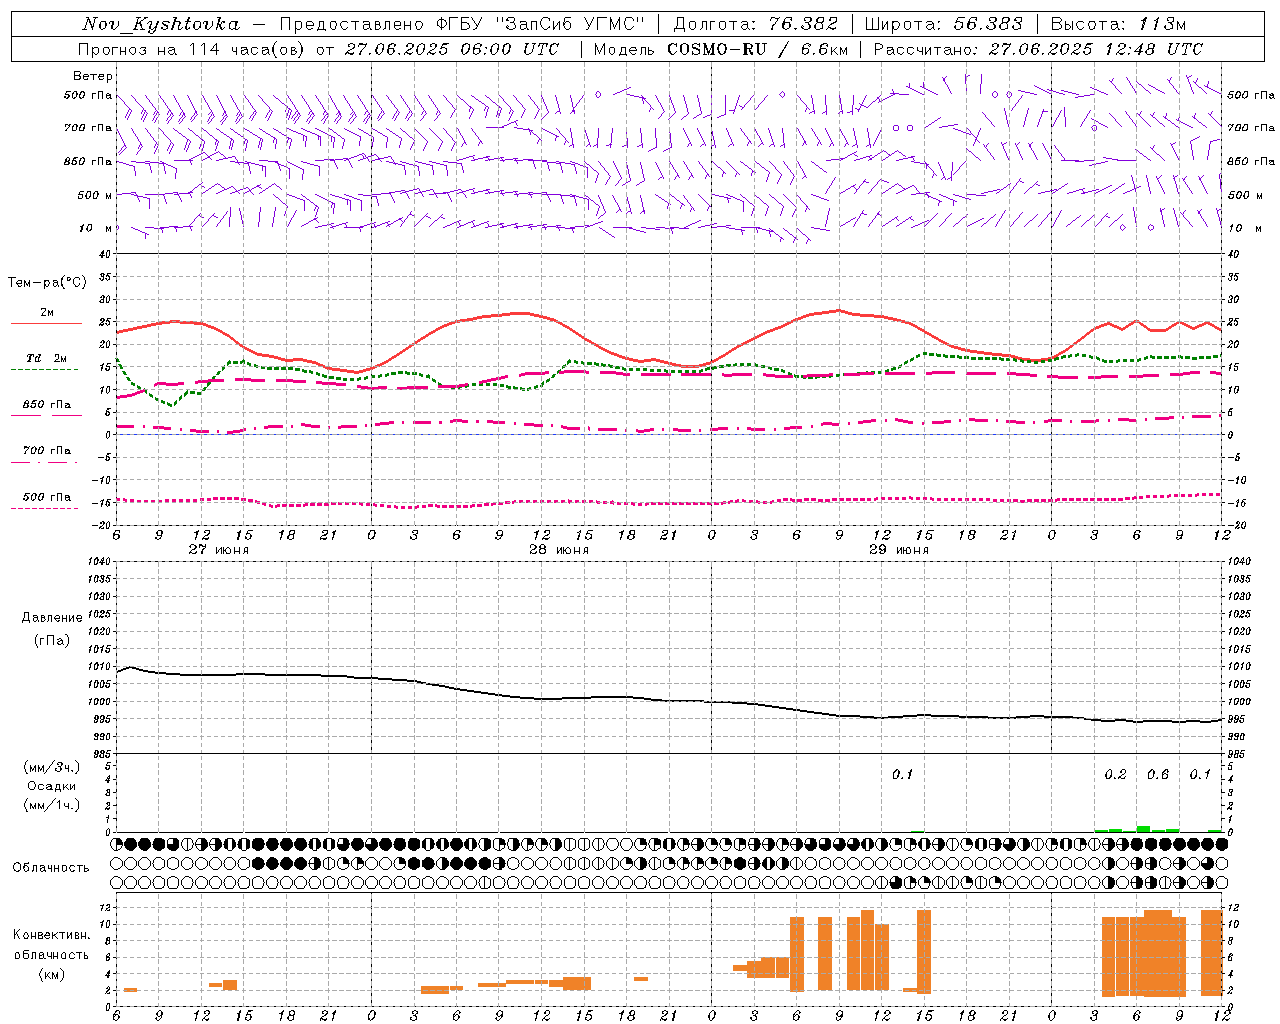Click the 0.2 precipitation amount value
The height and width of the screenshot is (1024, 1280).
pos(1115,774)
